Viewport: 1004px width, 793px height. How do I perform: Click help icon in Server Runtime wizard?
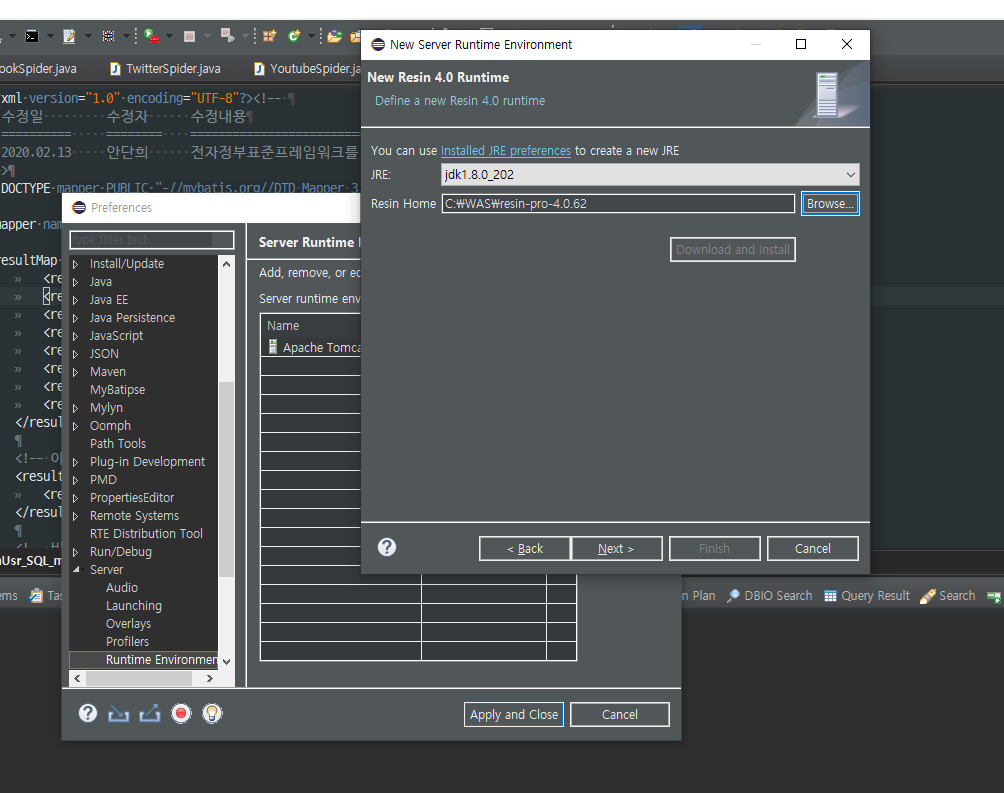(x=387, y=547)
